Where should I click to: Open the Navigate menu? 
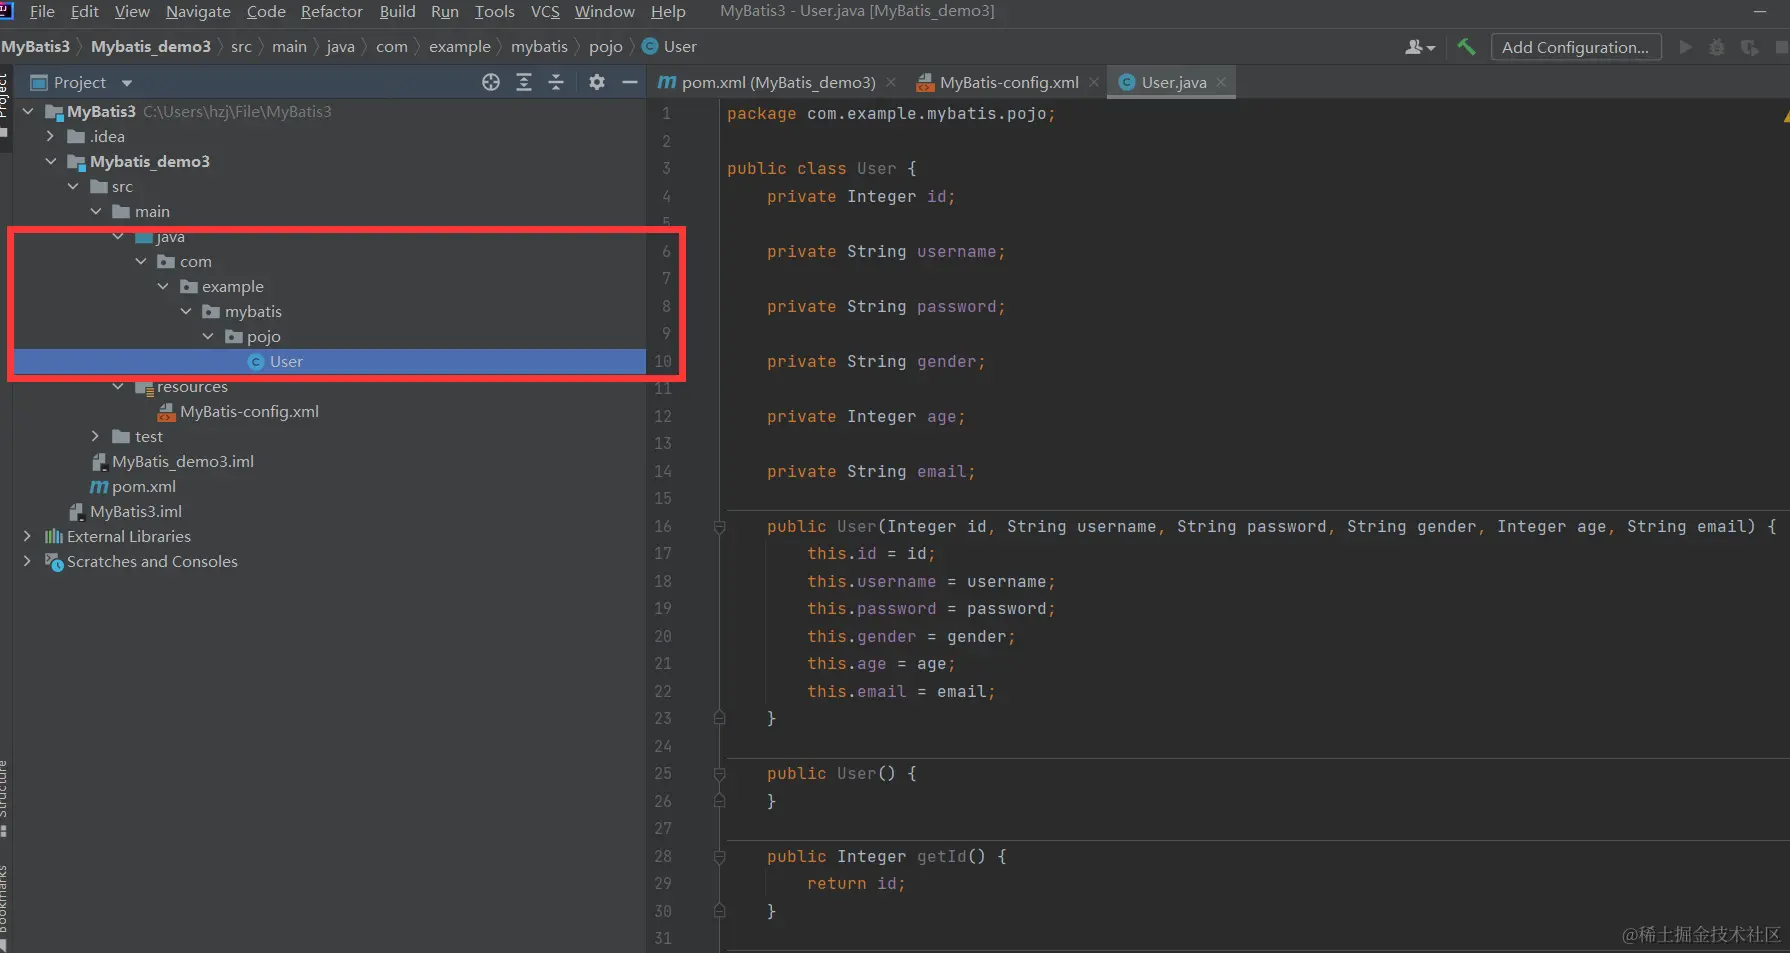click(198, 11)
